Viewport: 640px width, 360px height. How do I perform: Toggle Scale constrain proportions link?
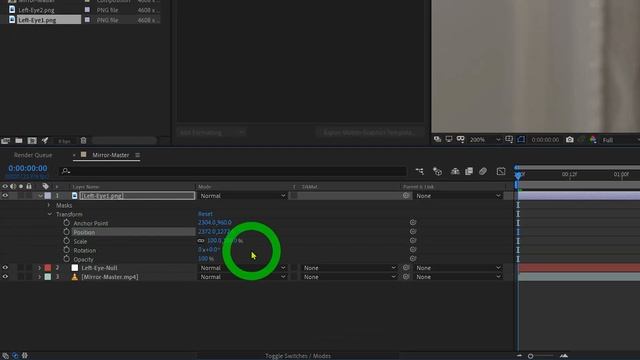201,241
